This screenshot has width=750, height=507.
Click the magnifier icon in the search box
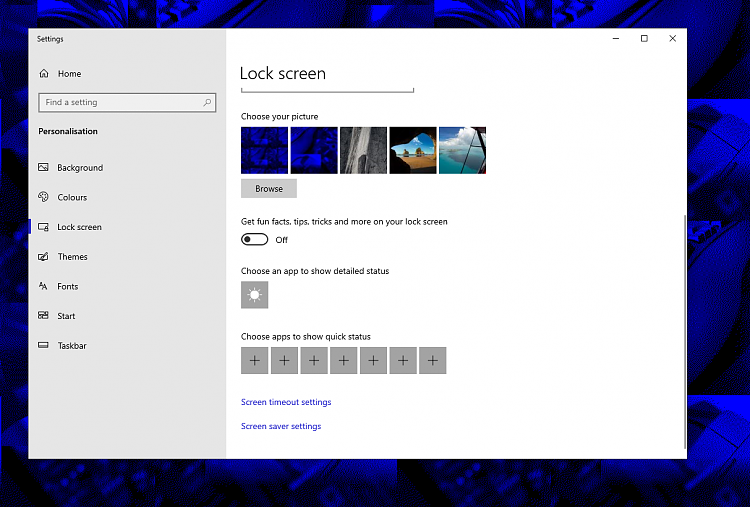pos(207,102)
